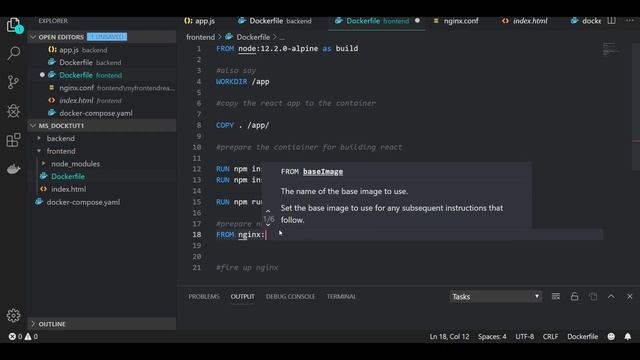The height and width of the screenshot is (360, 640).
Task: Click the editor vertical scrollbar
Action: click(x=636, y=106)
